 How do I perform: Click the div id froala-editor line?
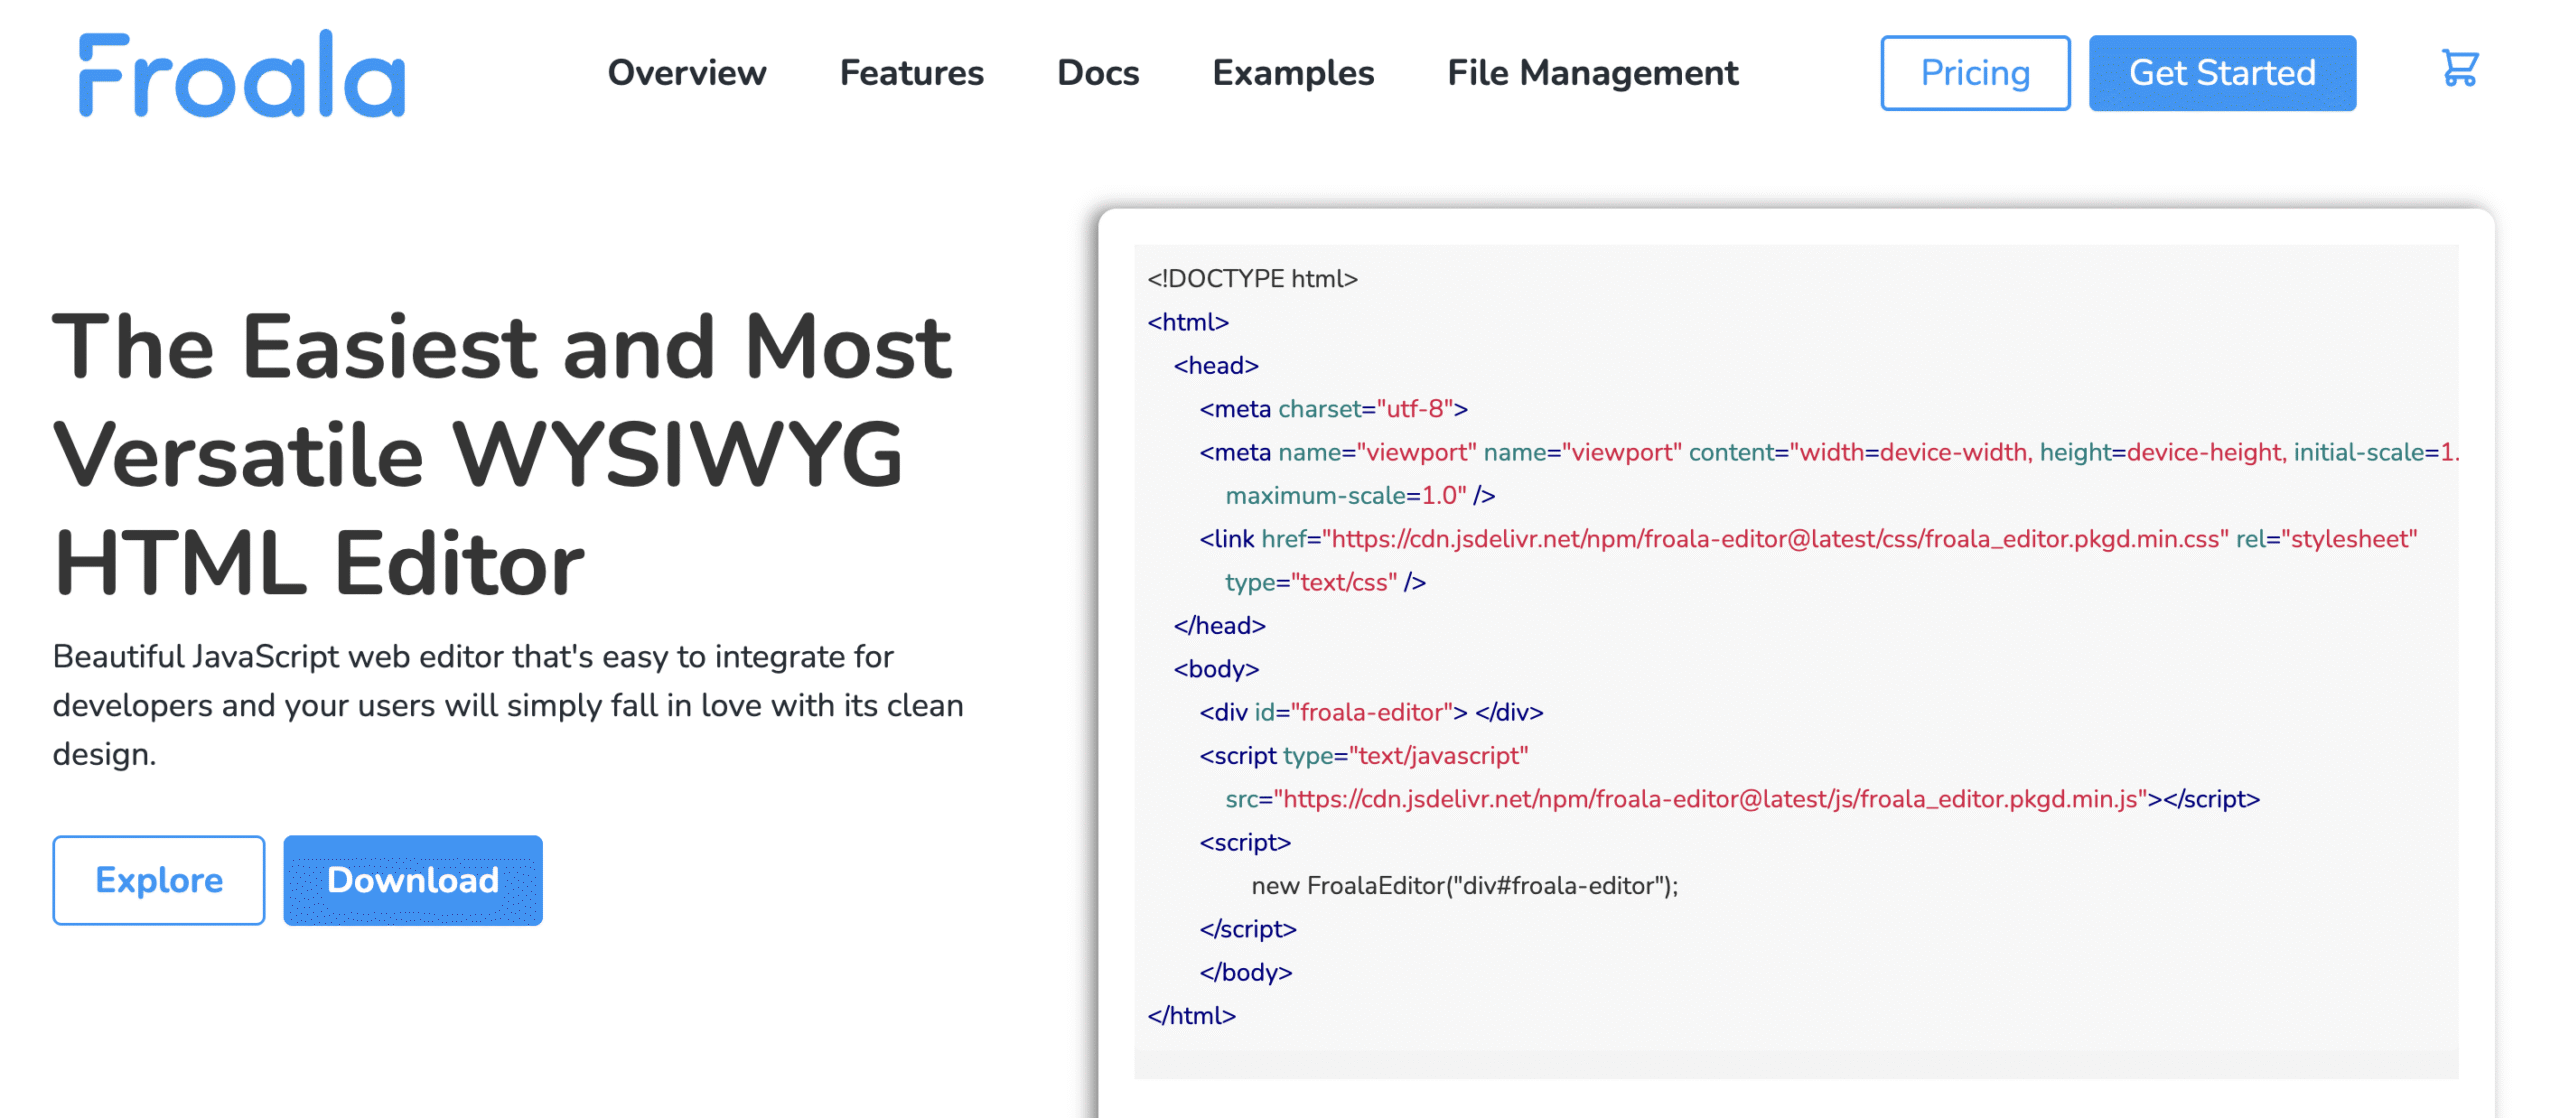pyautogui.click(x=1370, y=713)
